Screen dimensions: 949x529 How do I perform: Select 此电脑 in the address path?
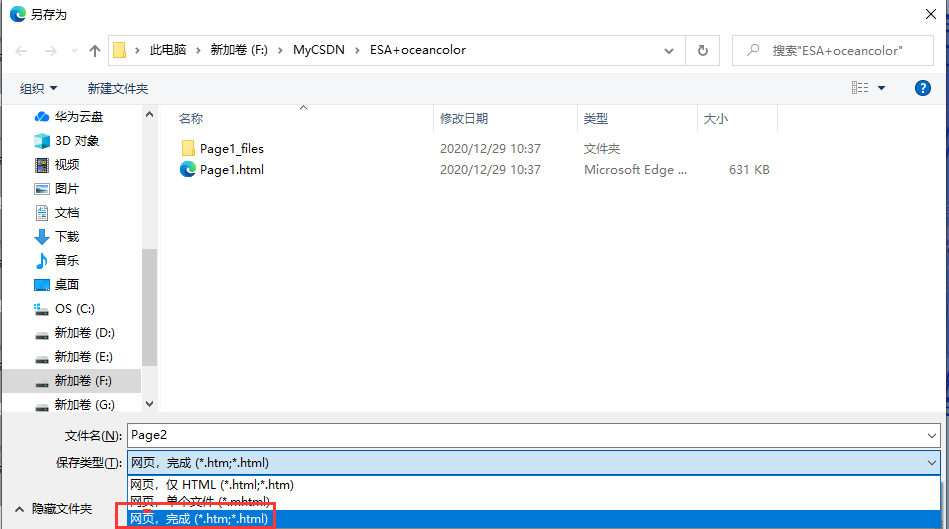tap(168, 50)
